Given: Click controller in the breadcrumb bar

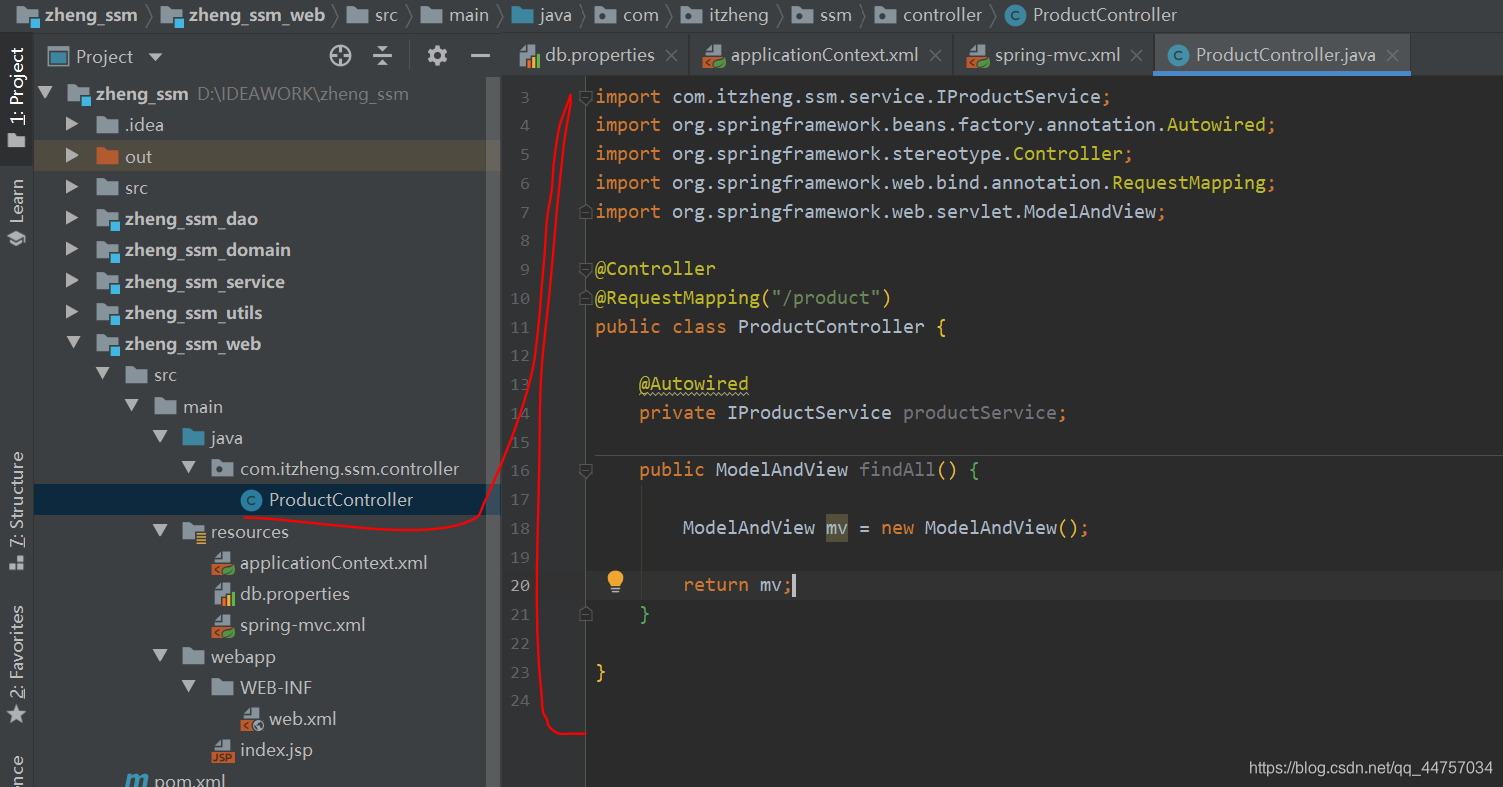Looking at the screenshot, I should [x=942, y=15].
